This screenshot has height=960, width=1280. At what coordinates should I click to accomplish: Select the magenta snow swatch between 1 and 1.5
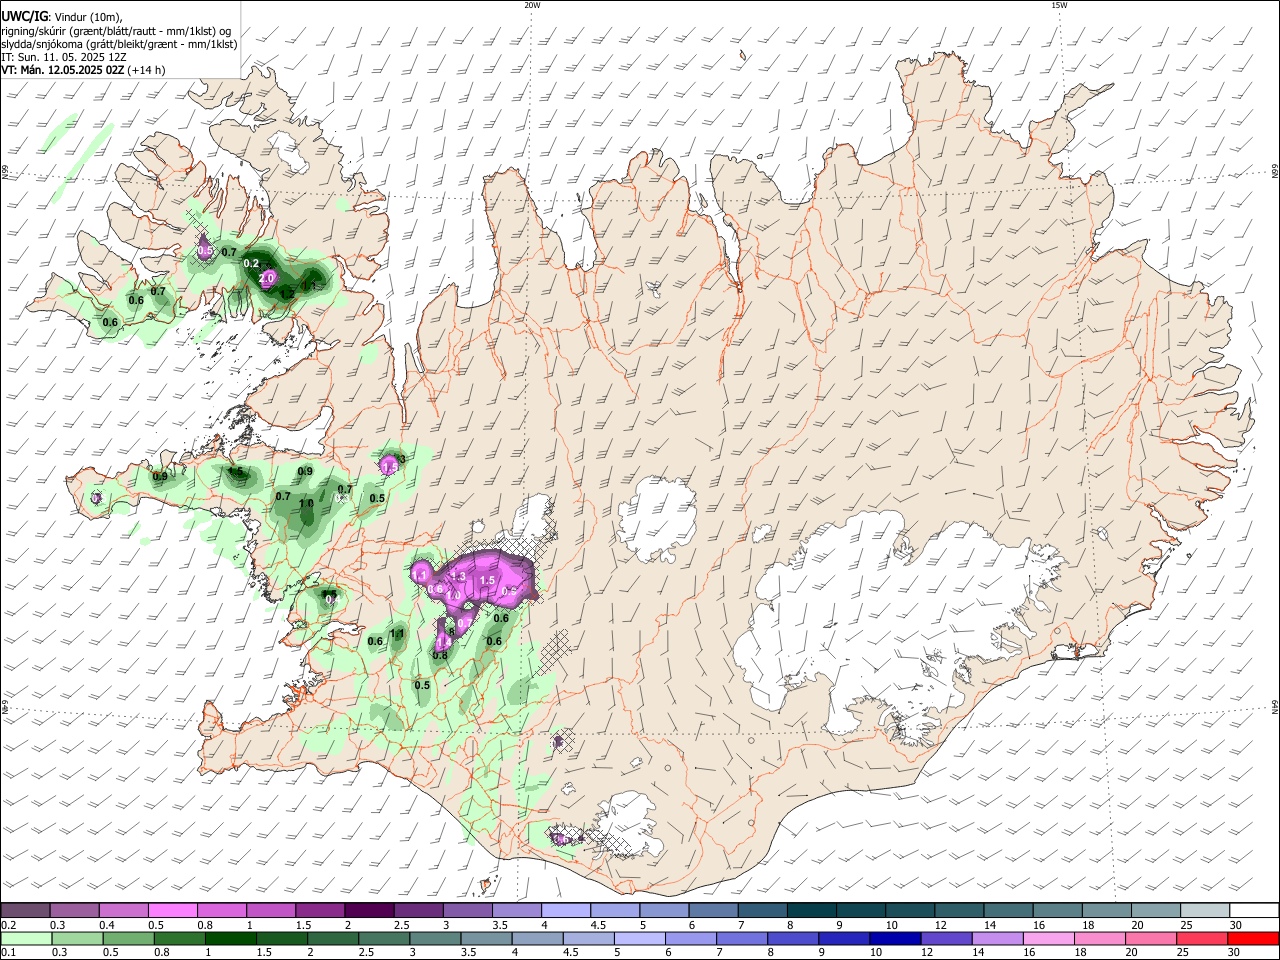(x=270, y=911)
